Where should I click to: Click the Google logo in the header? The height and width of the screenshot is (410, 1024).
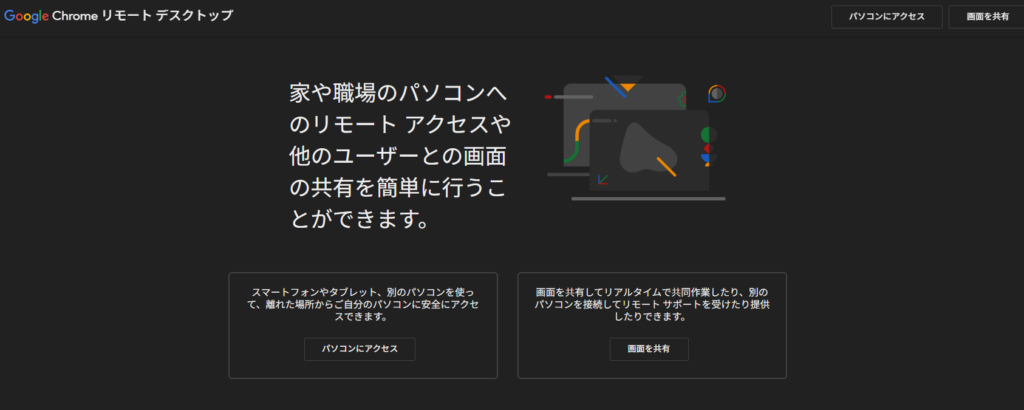(26, 16)
